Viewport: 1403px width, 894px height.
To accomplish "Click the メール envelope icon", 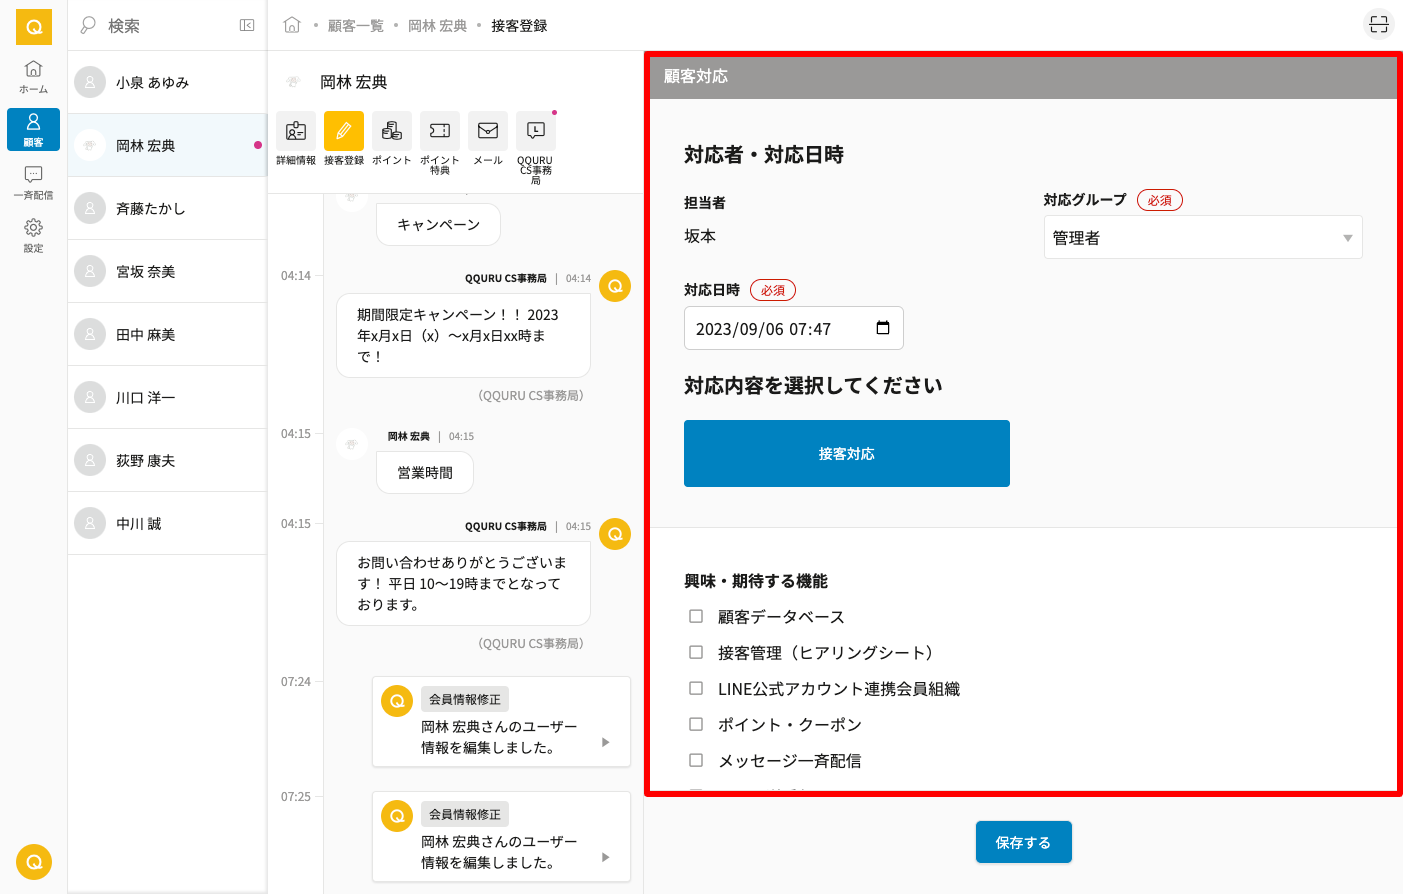I will (x=488, y=131).
